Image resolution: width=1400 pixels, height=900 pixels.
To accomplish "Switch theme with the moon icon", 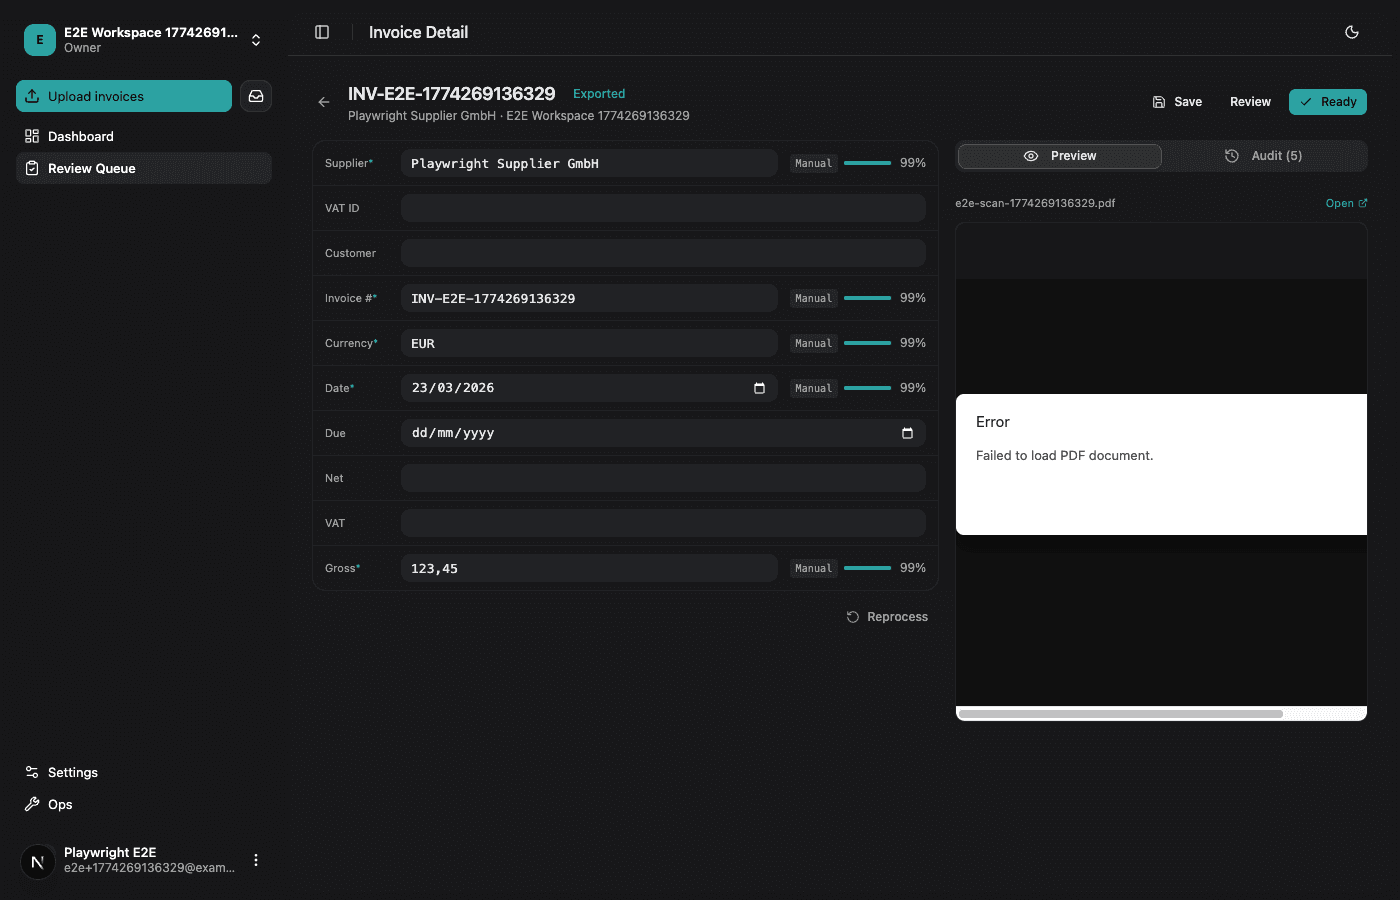I will (x=1352, y=32).
